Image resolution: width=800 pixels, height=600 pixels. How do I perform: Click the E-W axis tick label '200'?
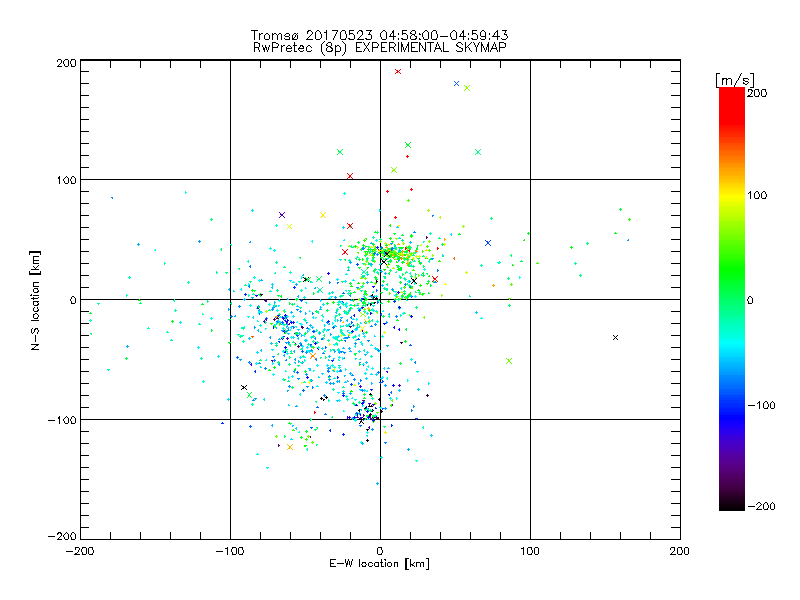(x=680, y=551)
